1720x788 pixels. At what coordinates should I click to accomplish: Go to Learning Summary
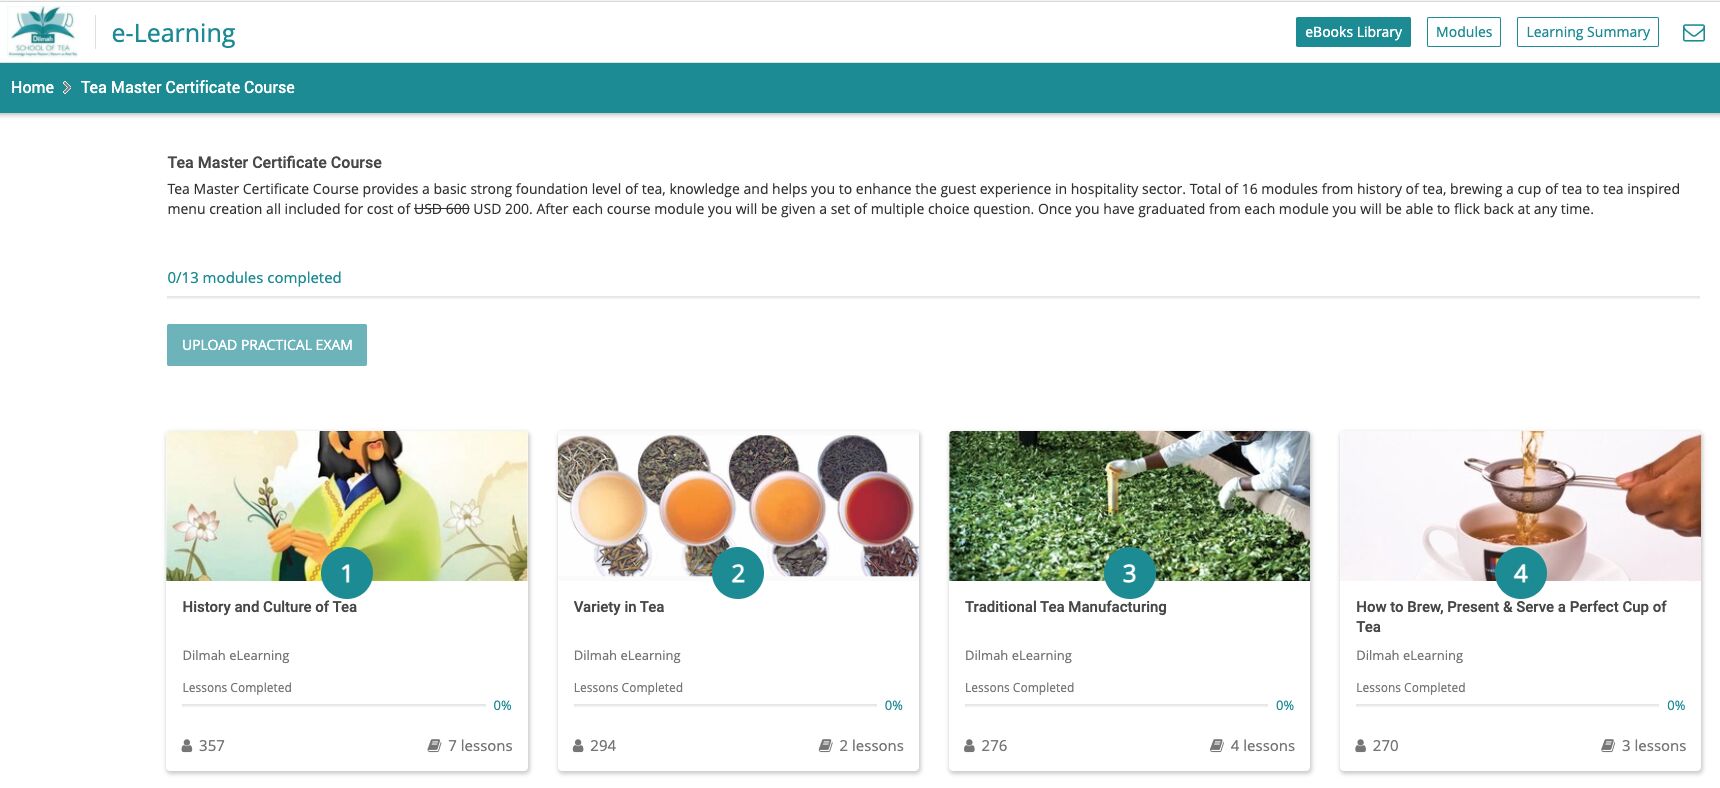[1587, 32]
